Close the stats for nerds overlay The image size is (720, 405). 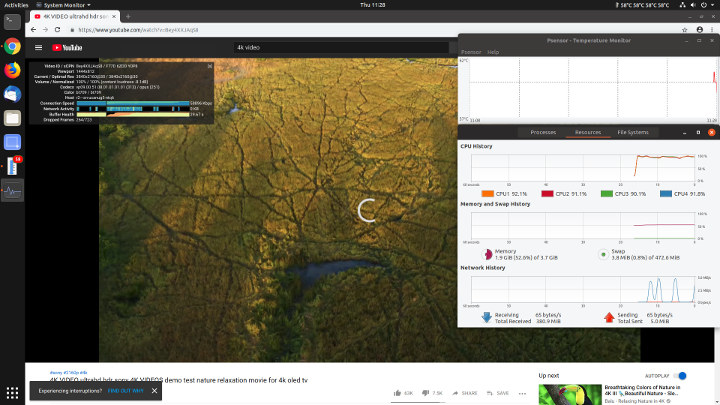[x=210, y=66]
